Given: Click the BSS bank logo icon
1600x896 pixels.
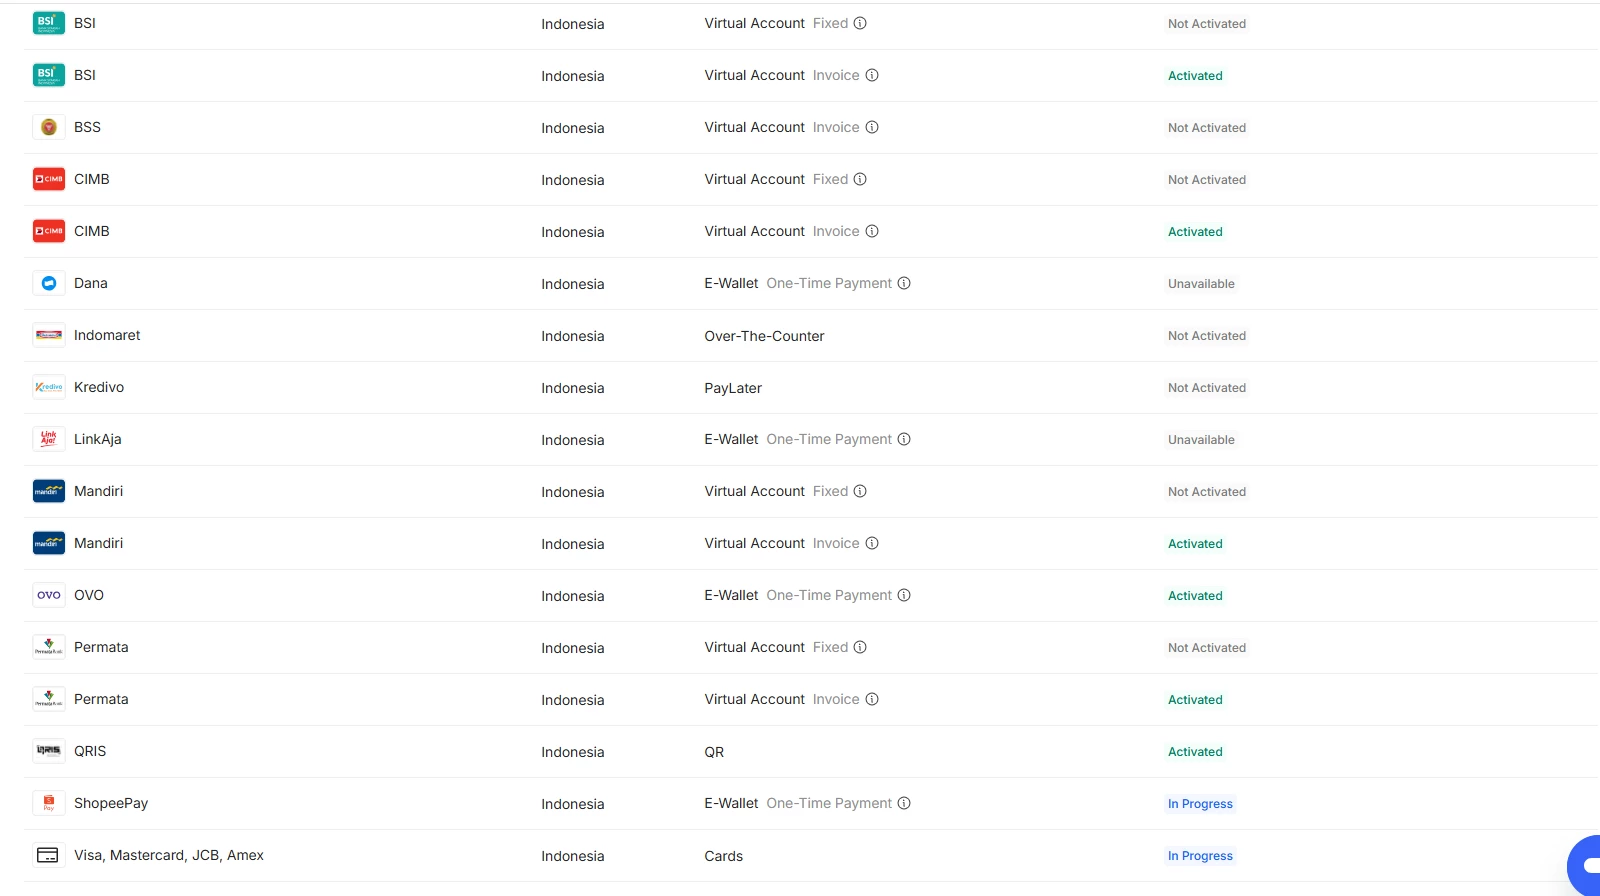Looking at the screenshot, I should click(48, 127).
